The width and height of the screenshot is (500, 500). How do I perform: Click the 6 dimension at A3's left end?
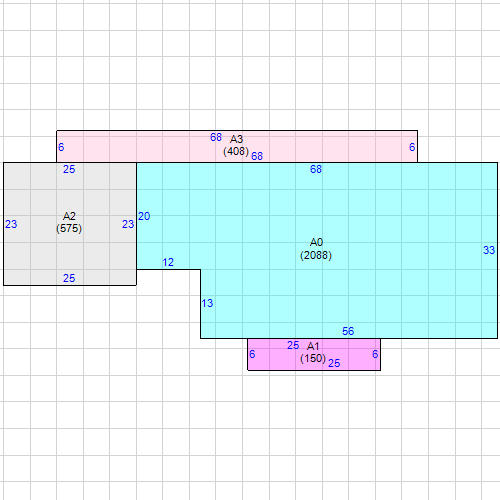pos(61,147)
